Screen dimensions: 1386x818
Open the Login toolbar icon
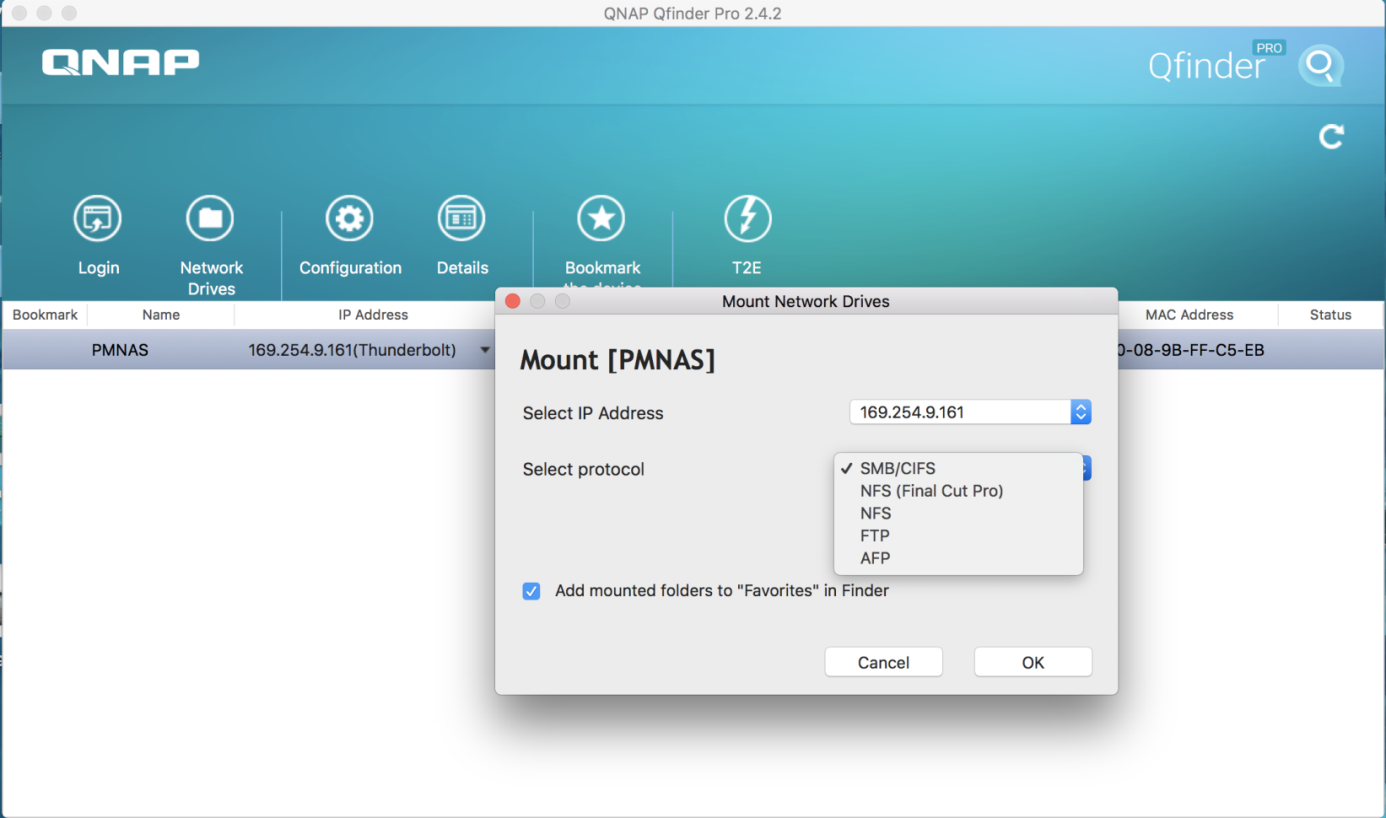[x=98, y=218]
